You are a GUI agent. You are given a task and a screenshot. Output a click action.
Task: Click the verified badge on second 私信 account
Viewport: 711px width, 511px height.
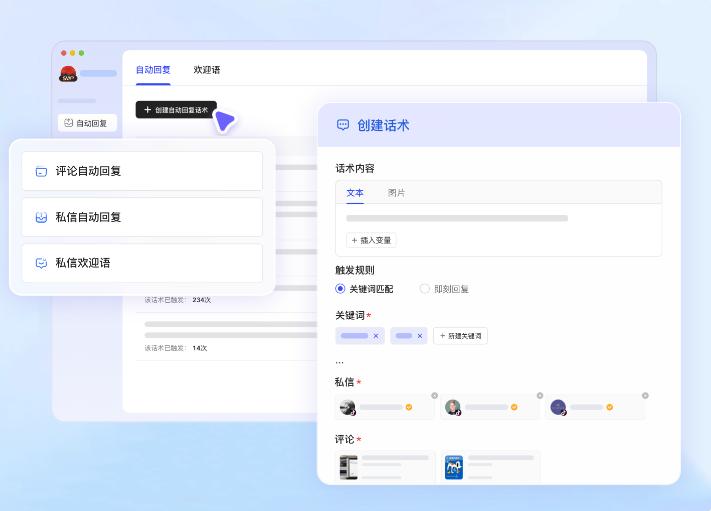[514, 407]
